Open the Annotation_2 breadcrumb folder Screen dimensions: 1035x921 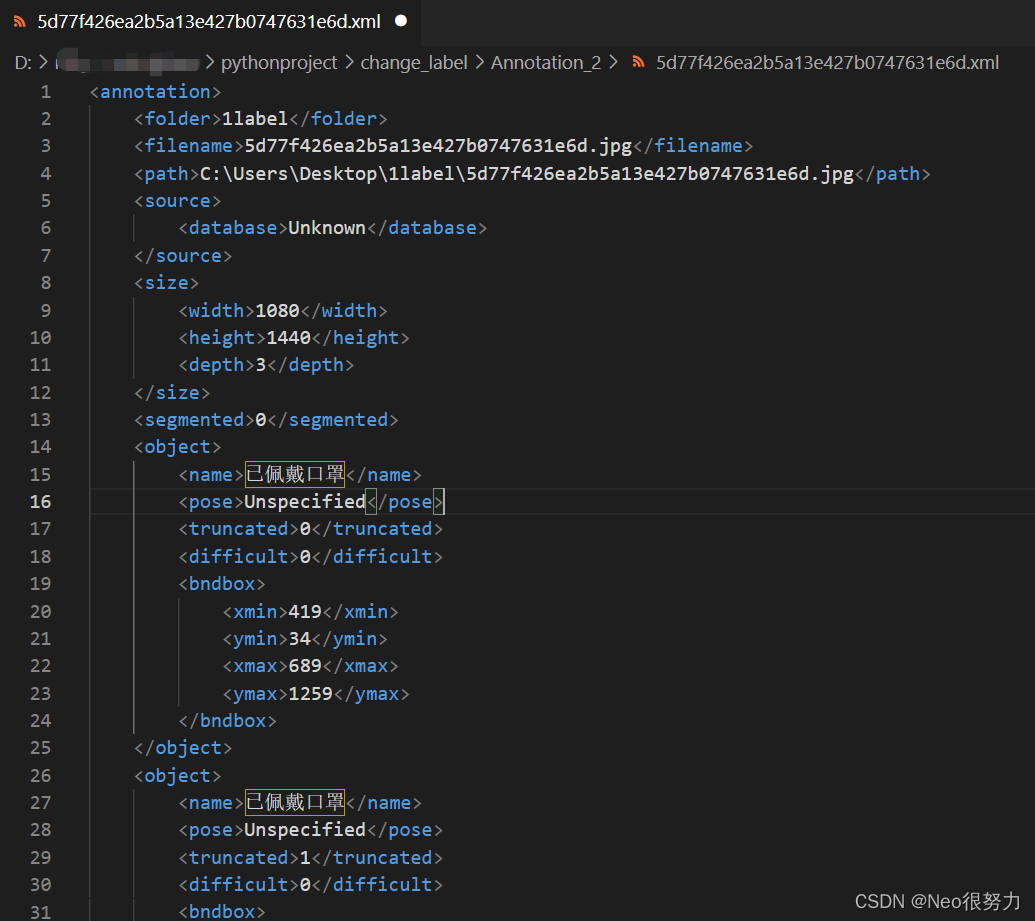pos(546,63)
